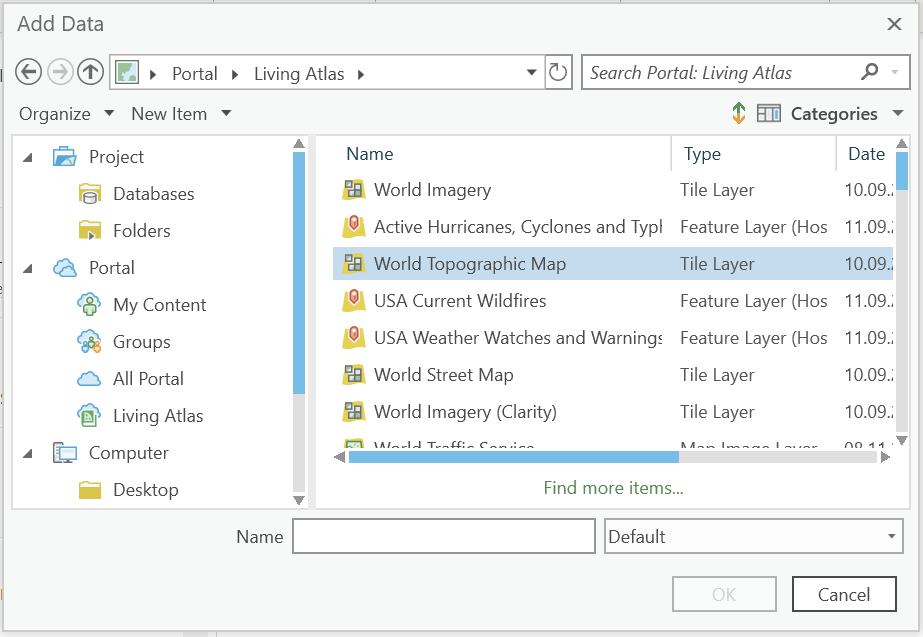The width and height of the screenshot is (923, 637).
Task: Close the Add Data dialog
Action: coord(894,24)
